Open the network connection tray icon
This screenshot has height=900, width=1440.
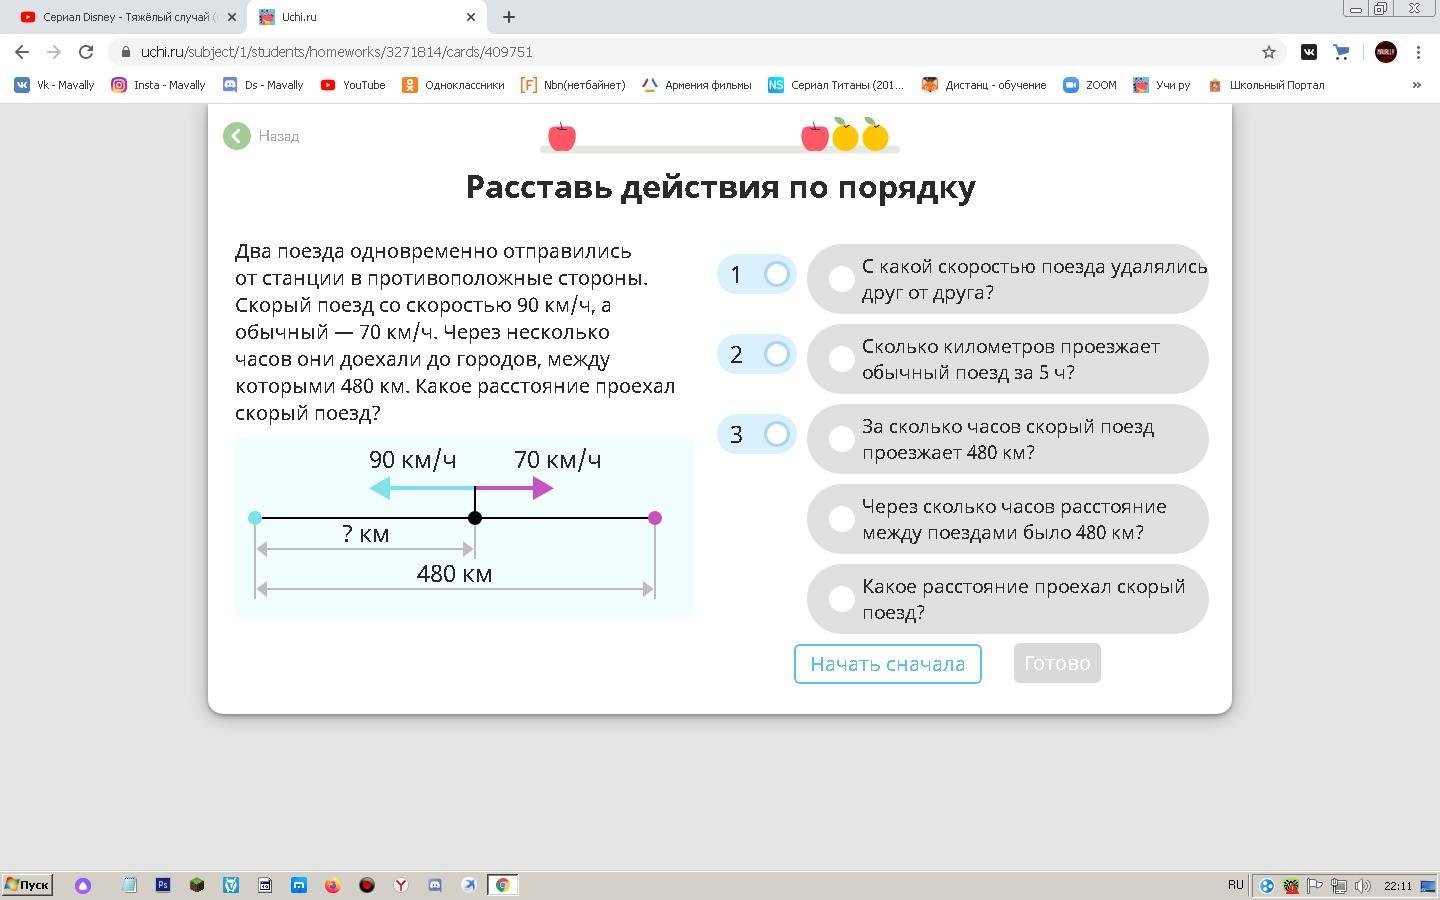pos(1339,886)
